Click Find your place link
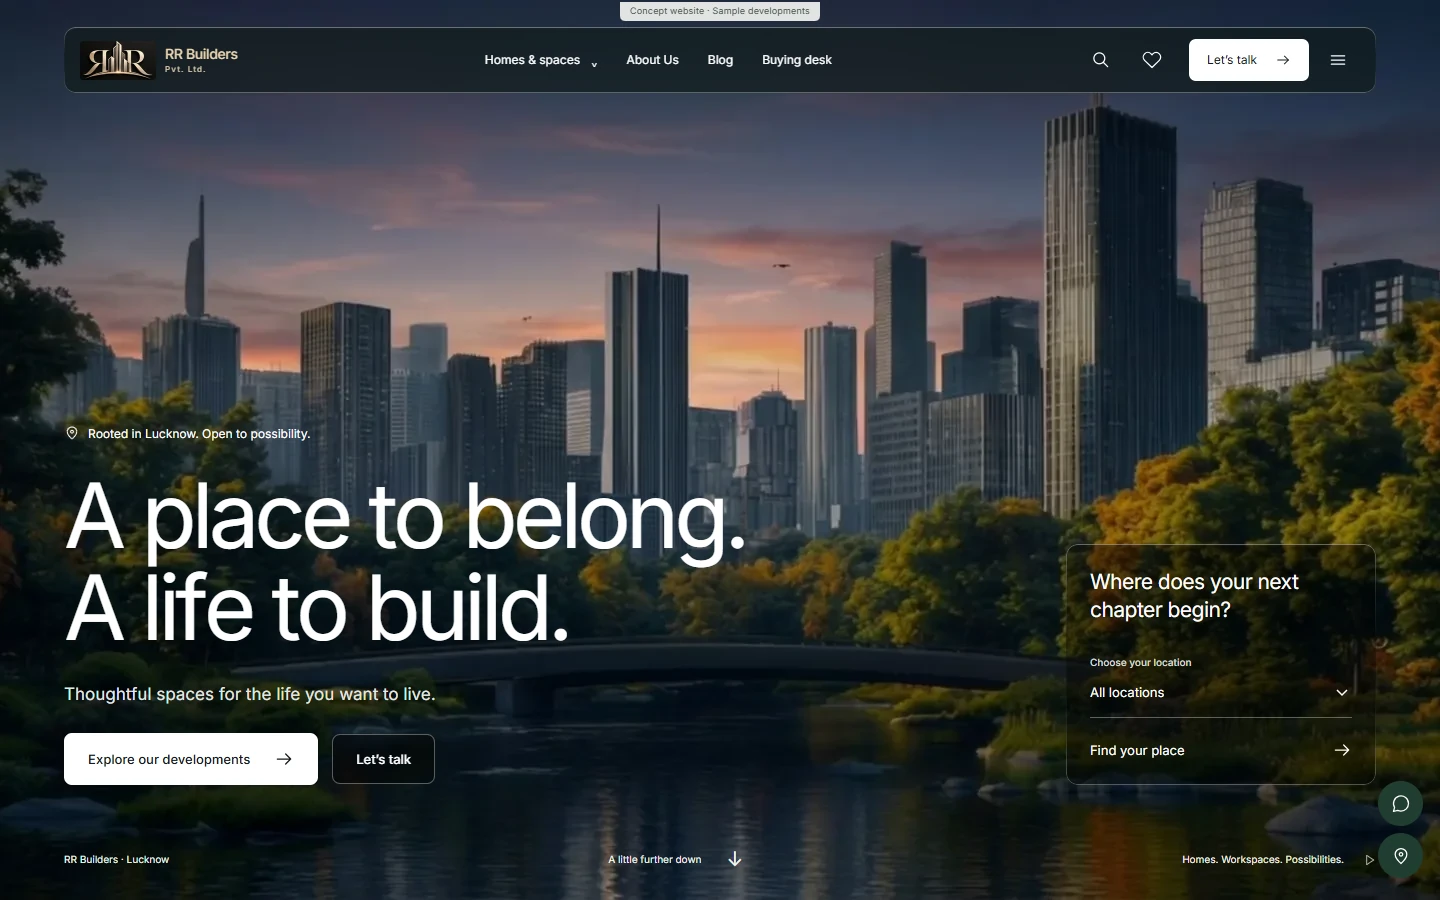 tap(1220, 750)
